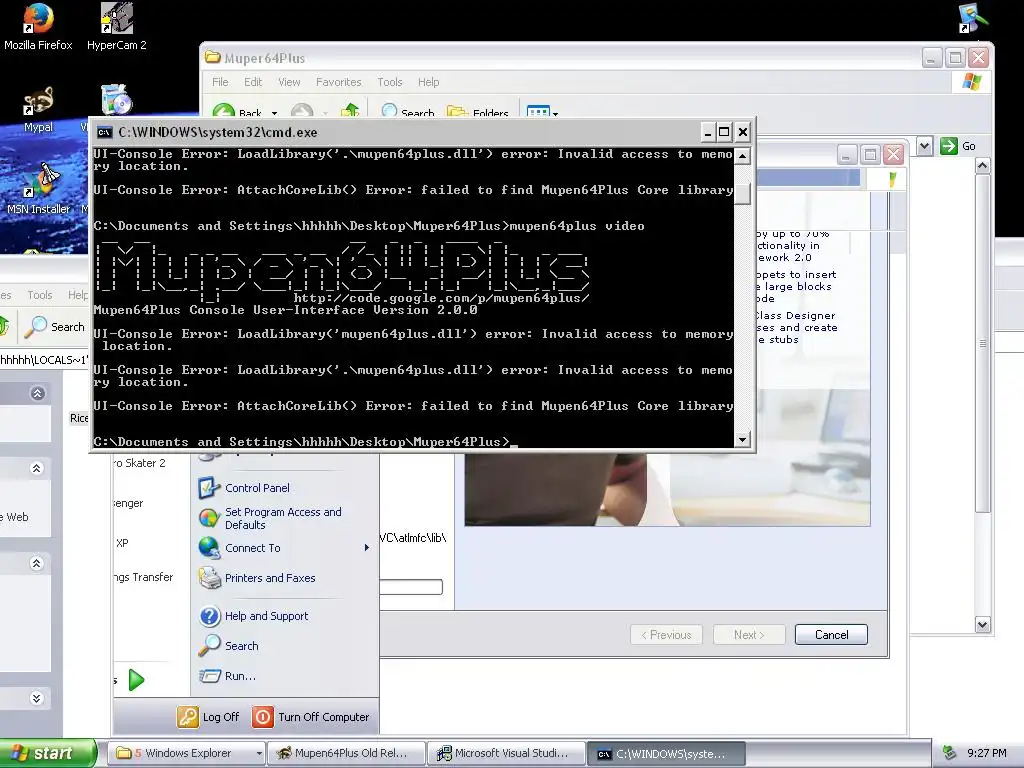Switch to Microsoft Visual Studio taskbar item
Image resolution: width=1024 pixels, height=768 pixels.
click(x=505, y=753)
